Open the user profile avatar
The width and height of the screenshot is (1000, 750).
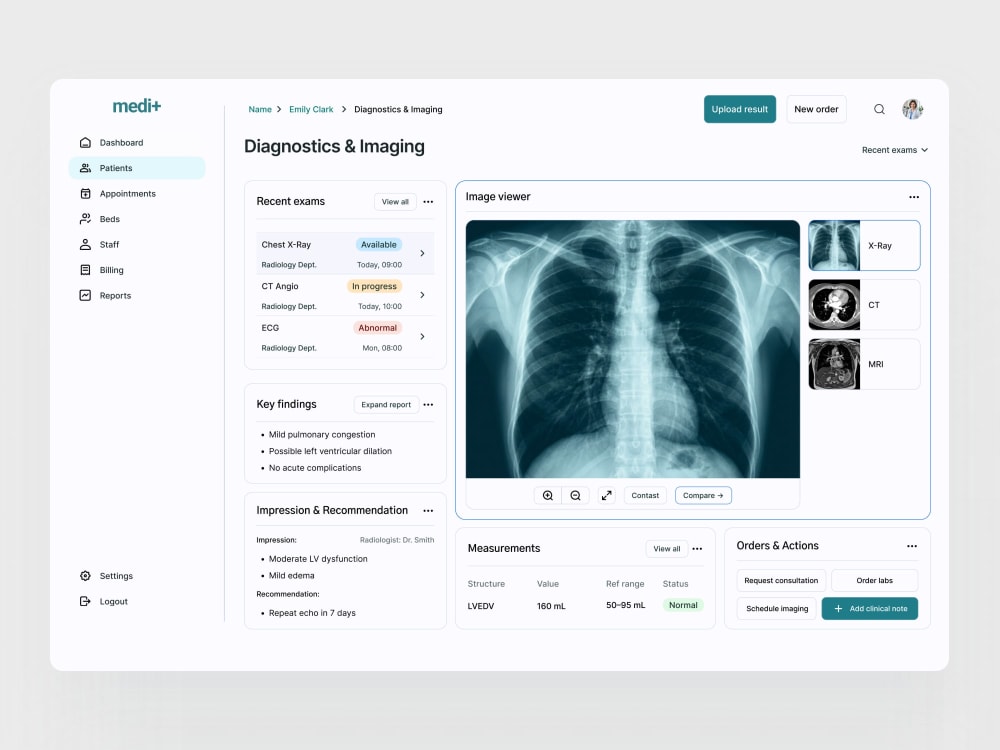(913, 109)
